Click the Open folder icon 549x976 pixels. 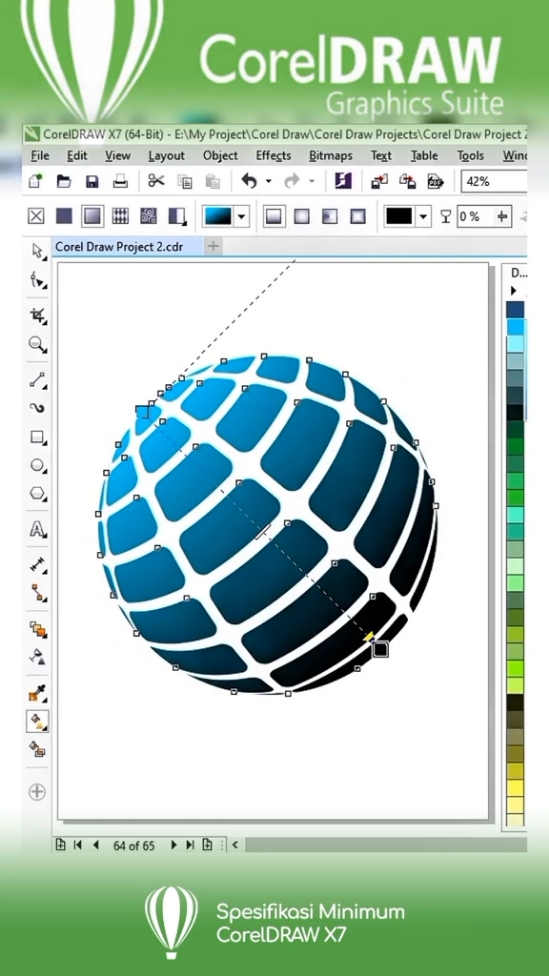point(63,181)
